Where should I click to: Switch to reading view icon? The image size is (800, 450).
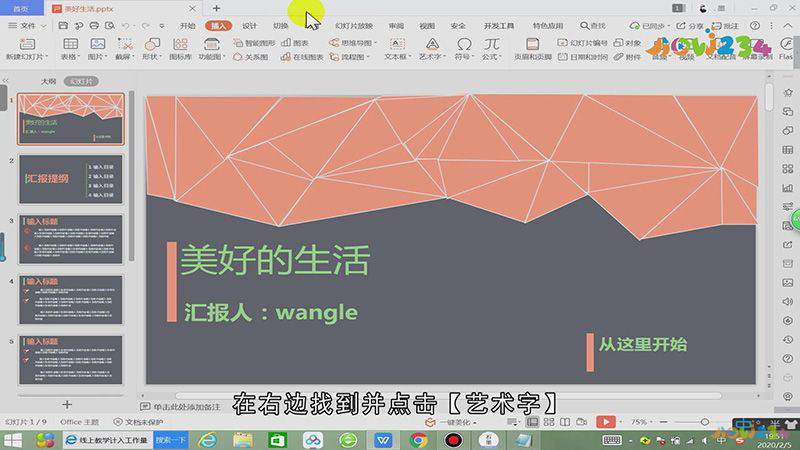[565, 422]
